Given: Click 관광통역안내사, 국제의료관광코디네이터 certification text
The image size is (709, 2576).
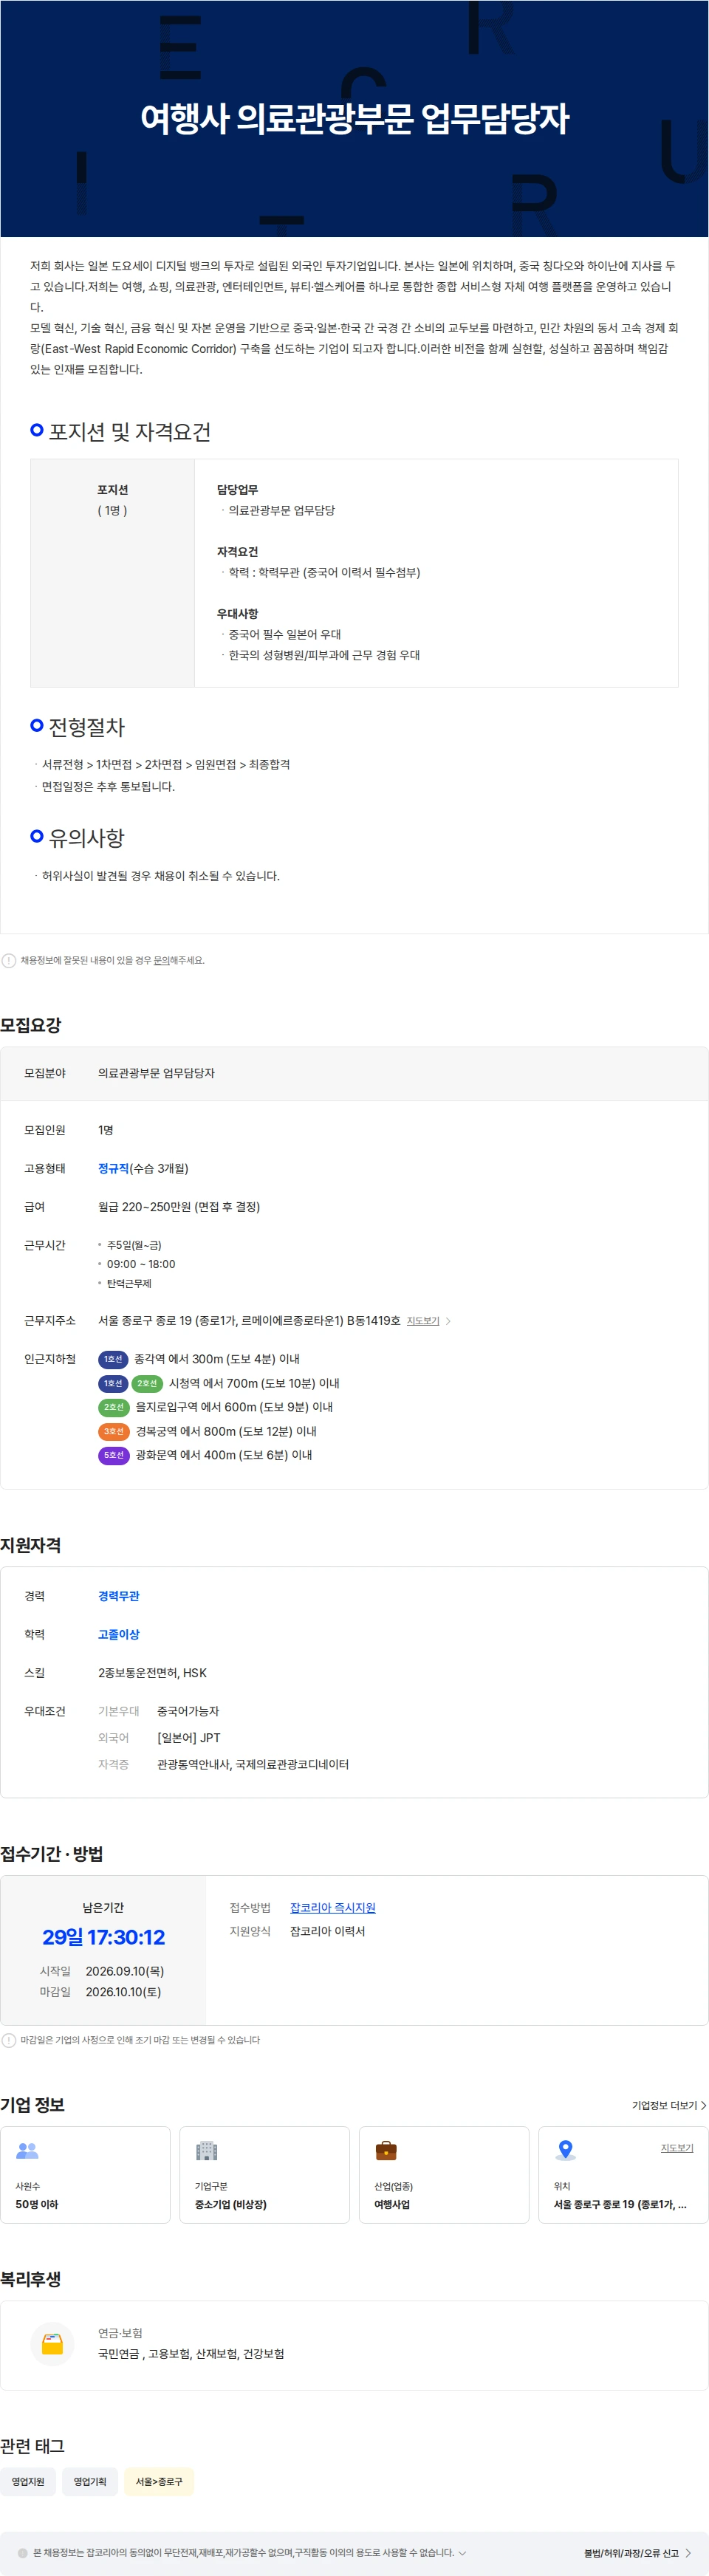Looking at the screenshot, I should click(253, 1765).
